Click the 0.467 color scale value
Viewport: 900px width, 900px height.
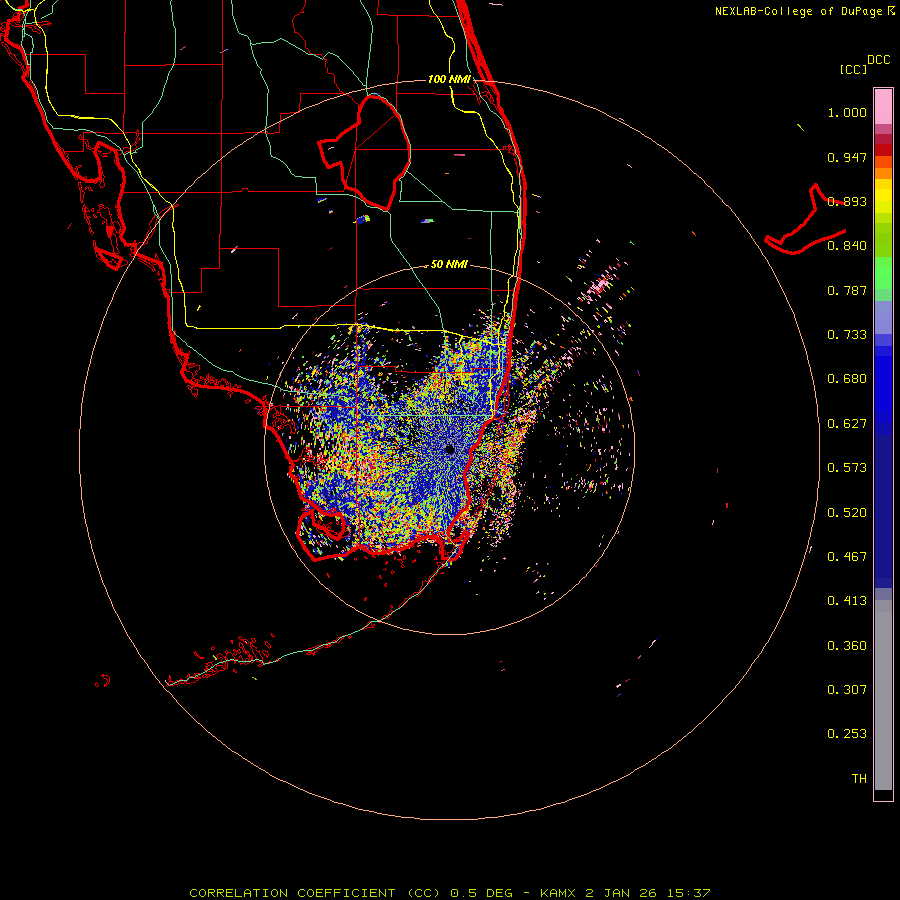coord(847,557)
